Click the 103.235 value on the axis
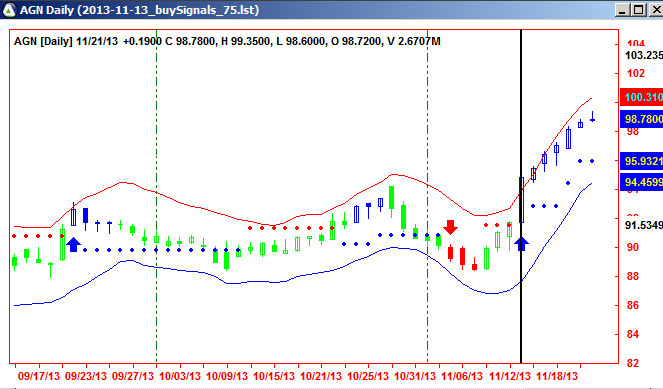663x389 pixels. [644, 55]
